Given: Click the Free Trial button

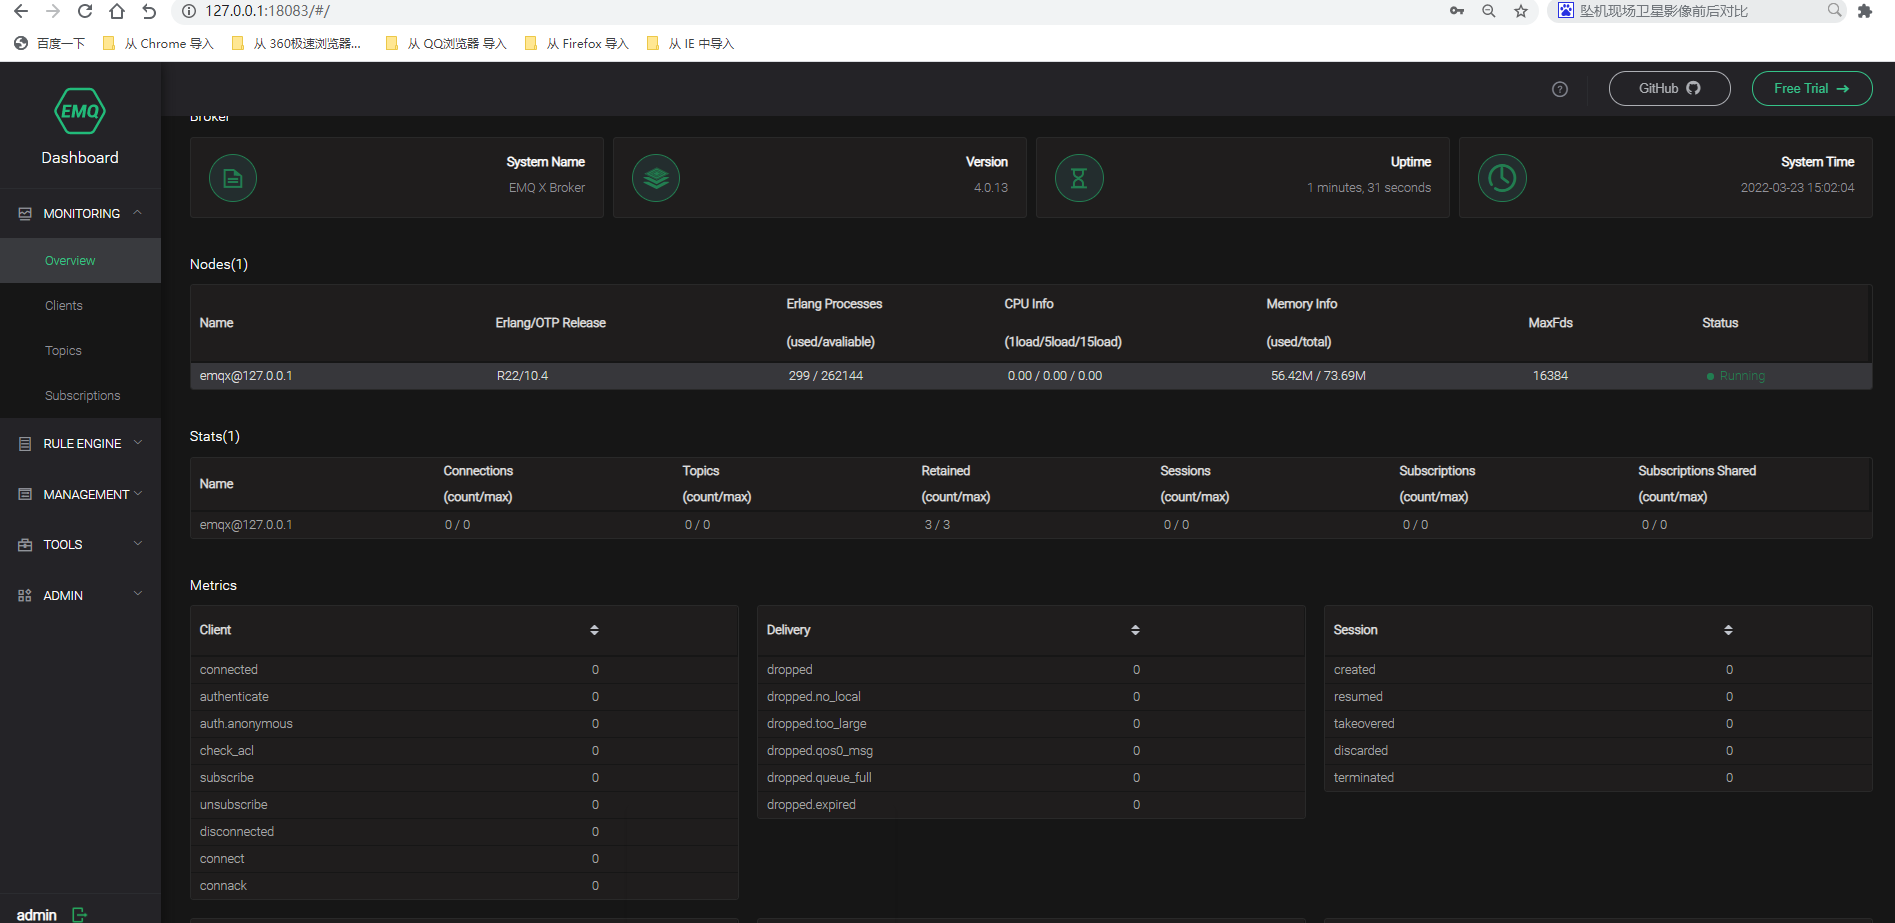Looking at the screenshot, I should pyautogui.click(x=1811, y=88).
